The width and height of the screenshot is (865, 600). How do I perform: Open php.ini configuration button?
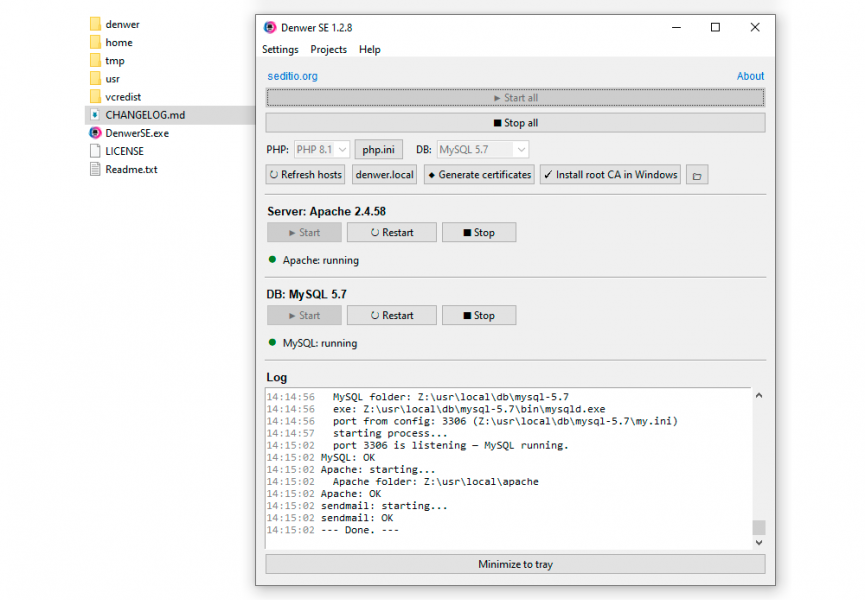click(378, 149)
